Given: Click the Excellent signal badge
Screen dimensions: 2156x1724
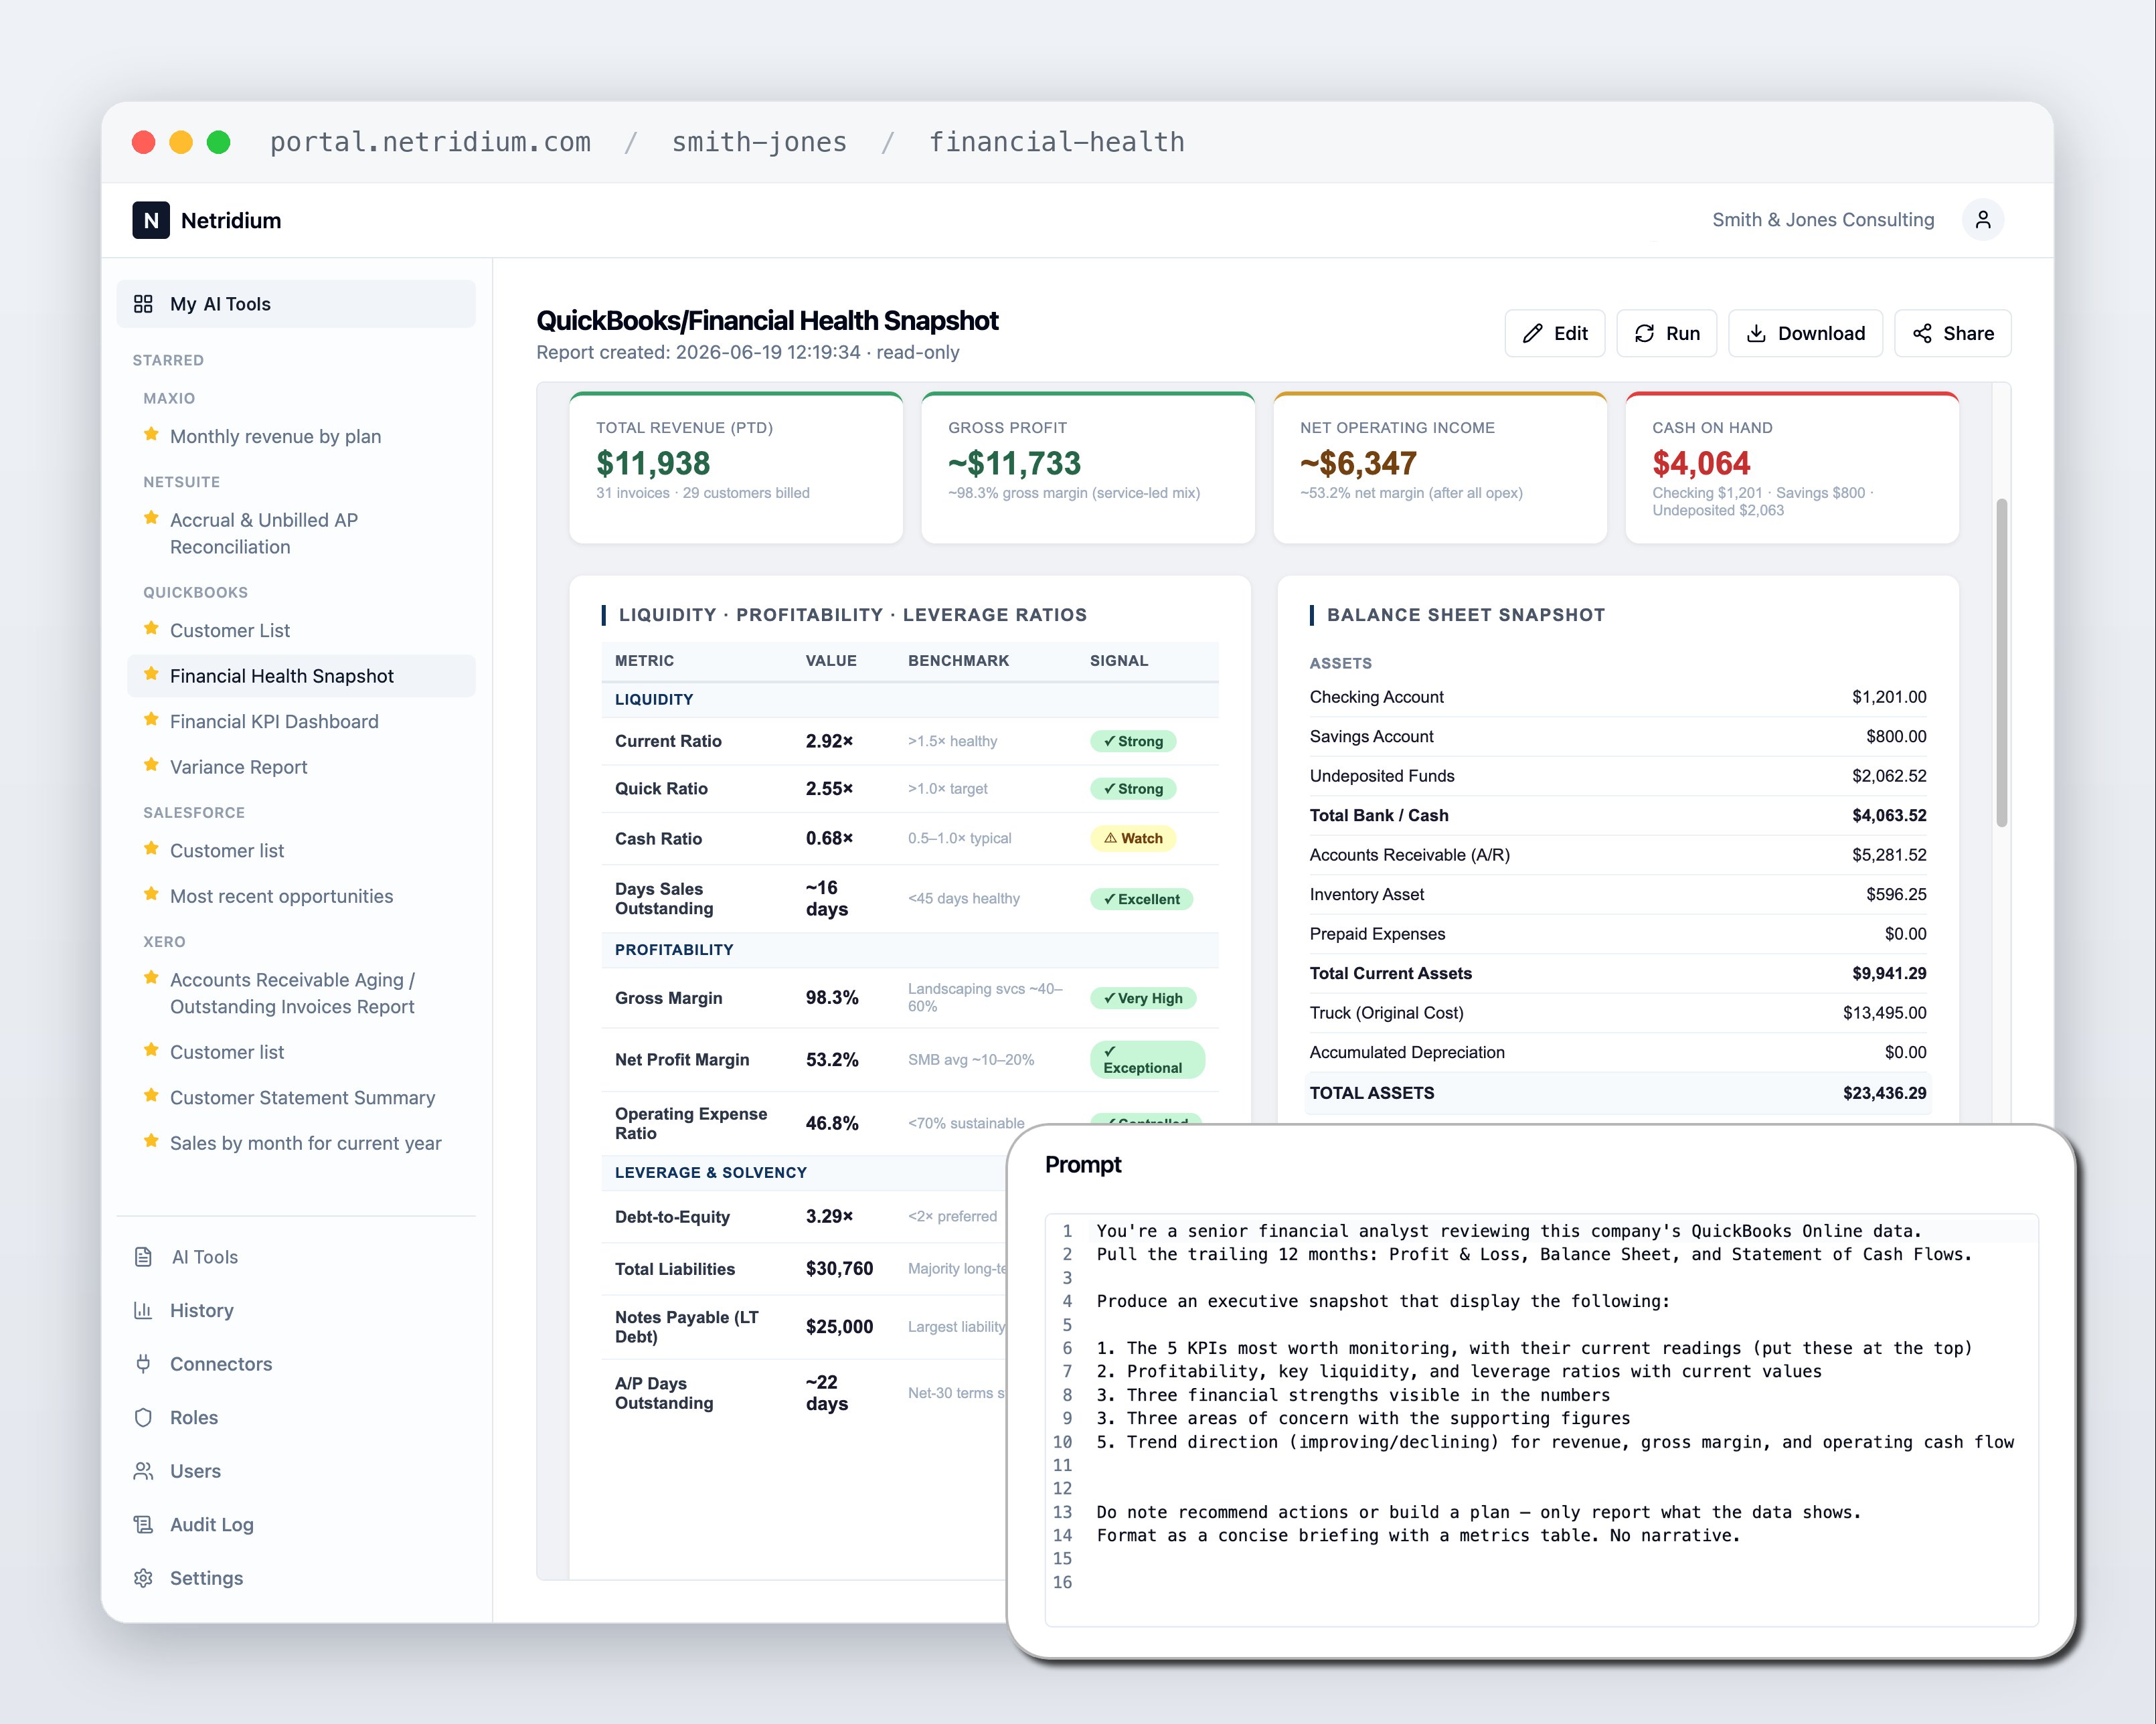Looking at the screenshot, I should 1141,899.
